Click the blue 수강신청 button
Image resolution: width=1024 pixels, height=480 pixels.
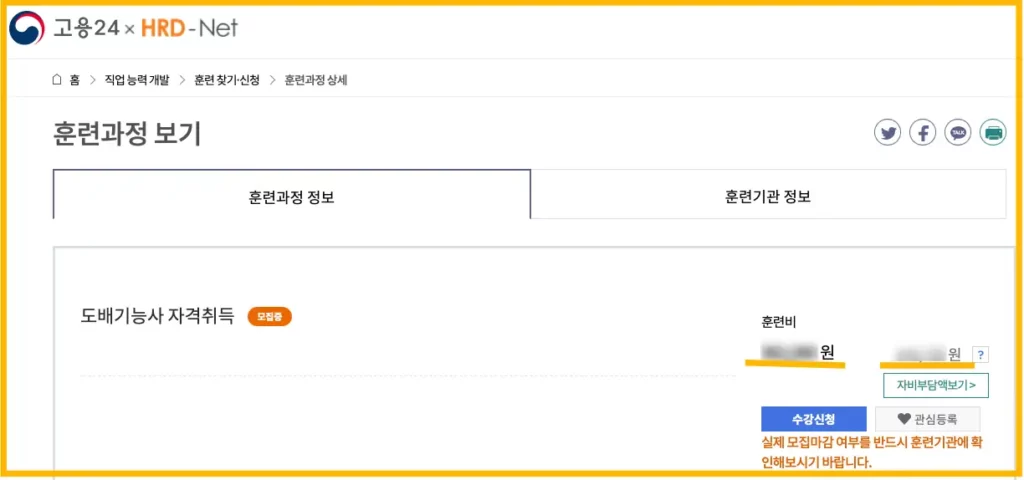tap(814, 419)
